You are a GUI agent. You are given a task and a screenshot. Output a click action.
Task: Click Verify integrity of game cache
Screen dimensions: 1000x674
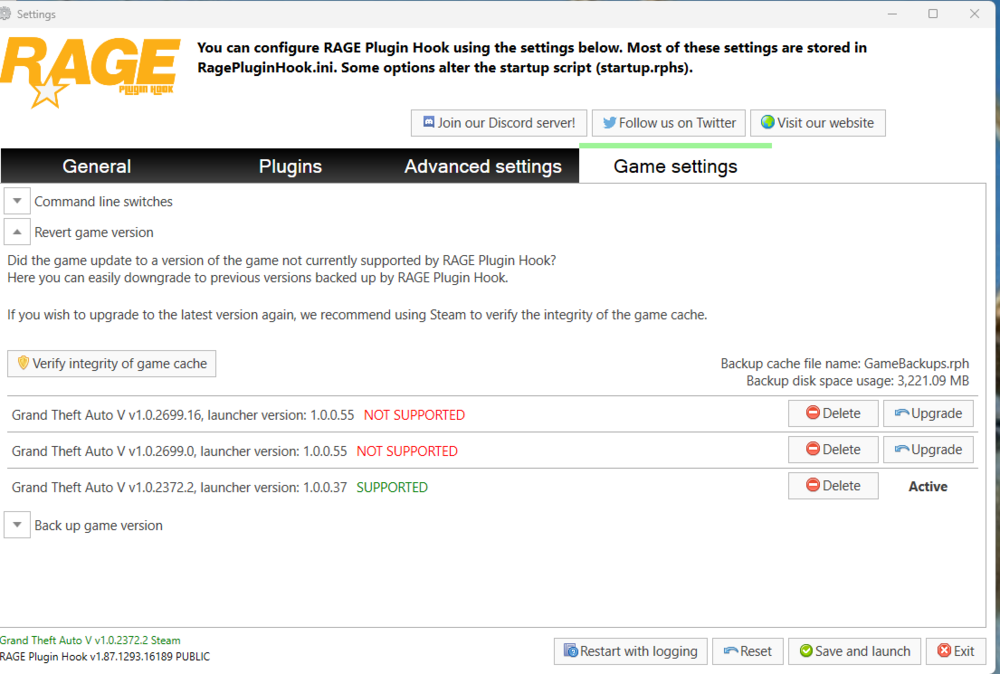click(112, 363)
